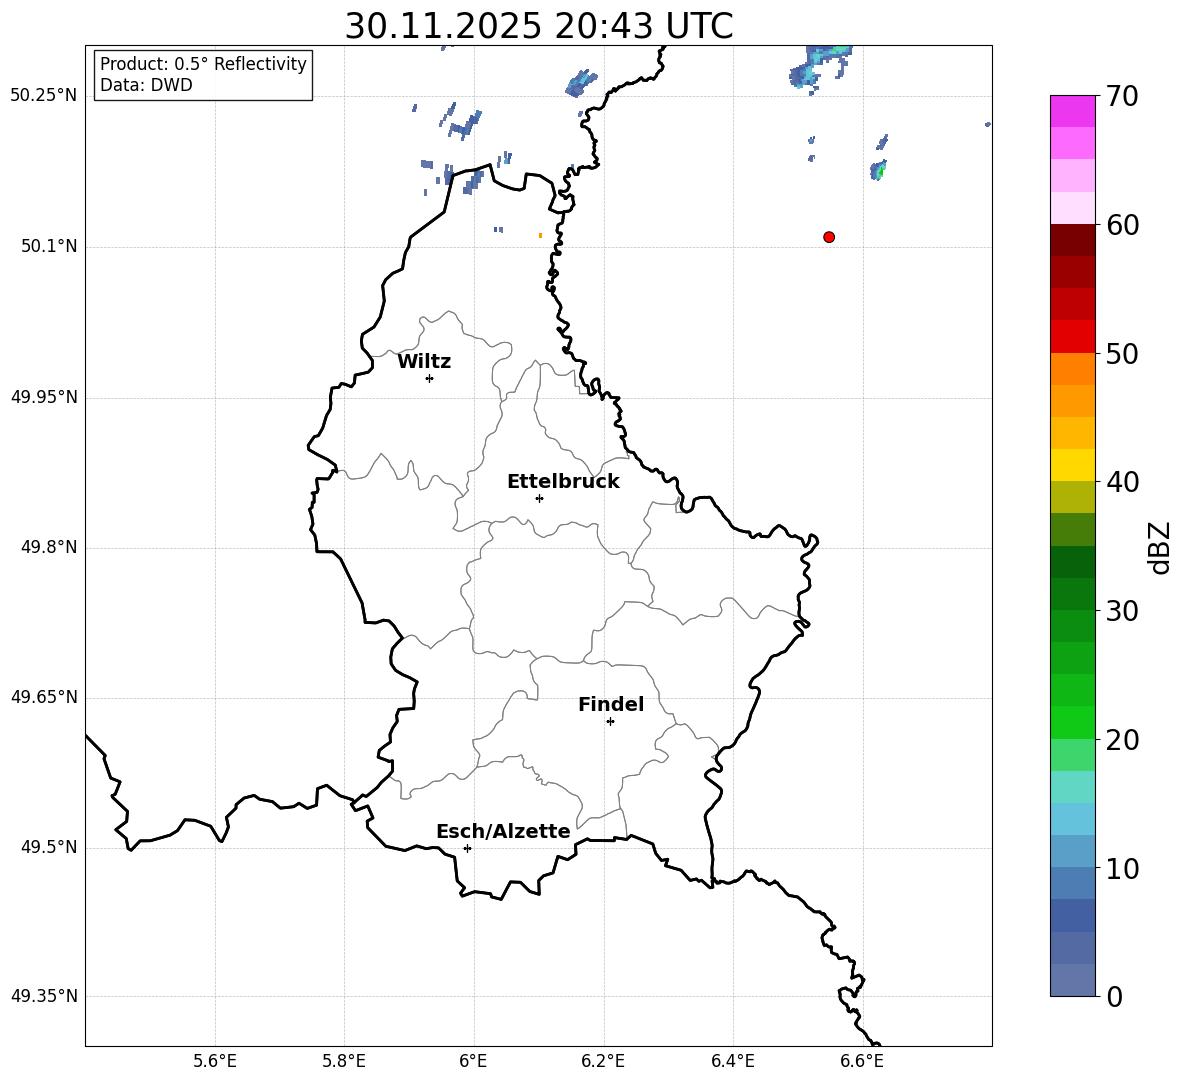Click the Product: 0.5° Reflectivity text
1184x1081 pixels.
point(203,64)
